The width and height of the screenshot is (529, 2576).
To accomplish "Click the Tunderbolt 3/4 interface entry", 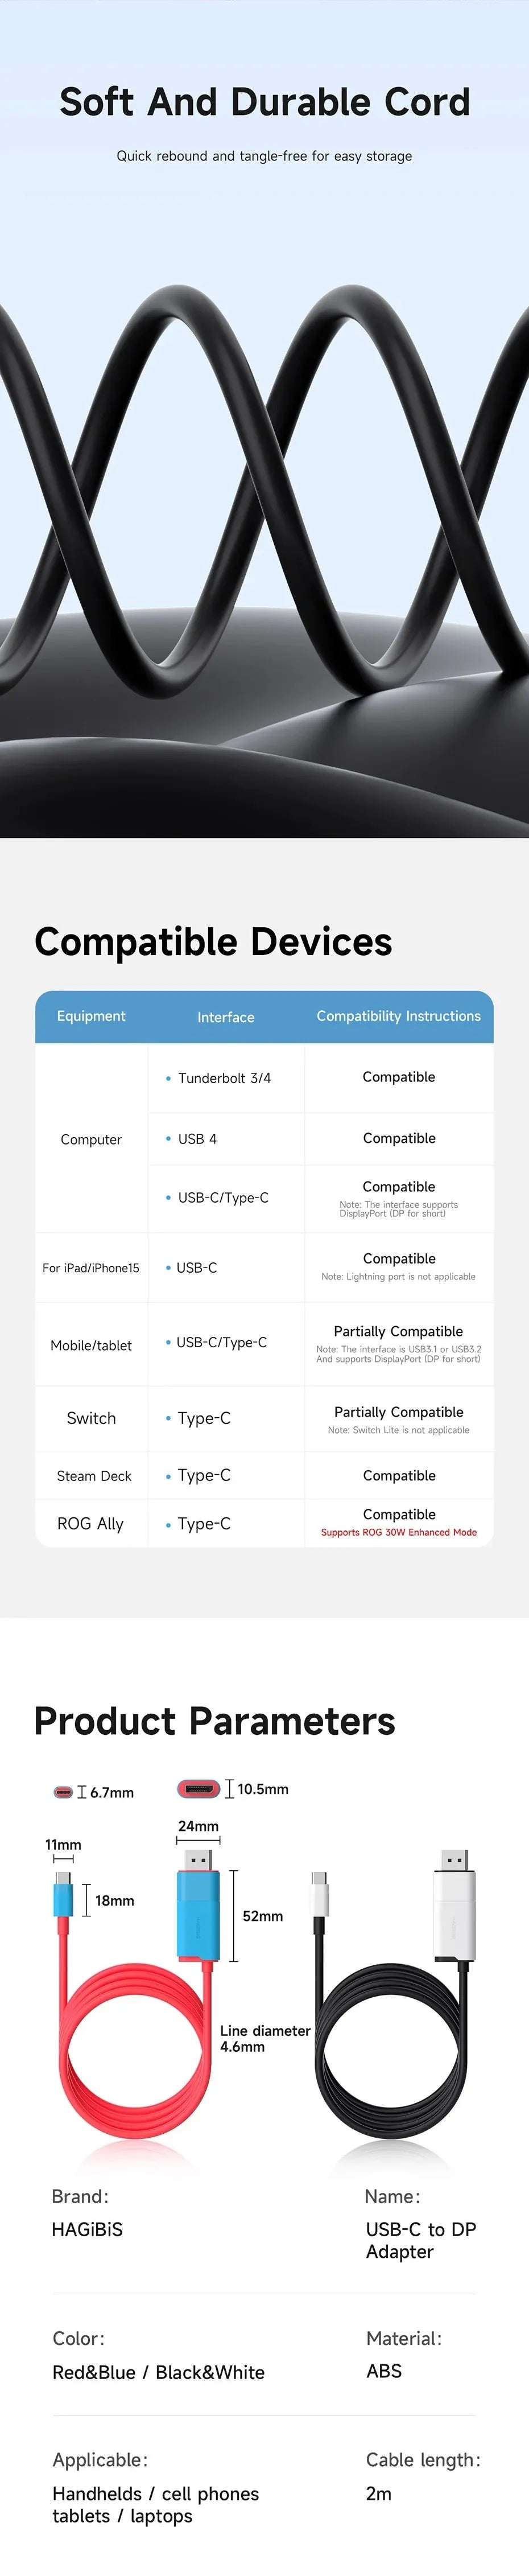I will tap(224, 1078).
